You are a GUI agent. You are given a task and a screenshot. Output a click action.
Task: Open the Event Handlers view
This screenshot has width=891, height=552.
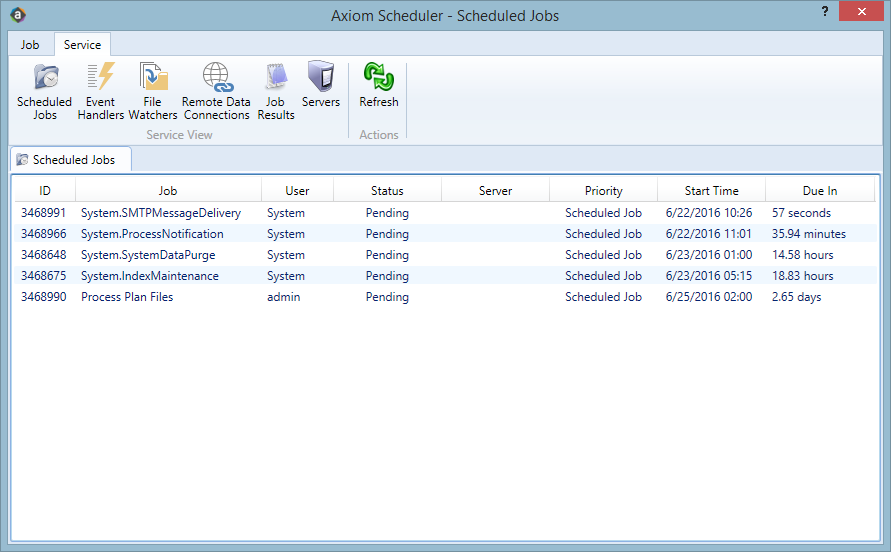(100, 91)
